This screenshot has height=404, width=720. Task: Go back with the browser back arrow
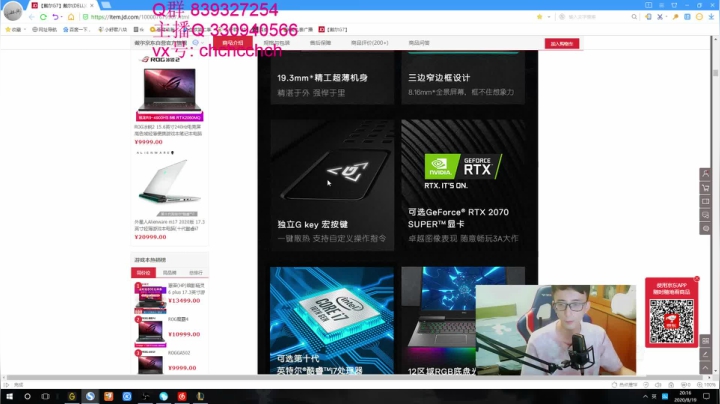click(31, 17)
